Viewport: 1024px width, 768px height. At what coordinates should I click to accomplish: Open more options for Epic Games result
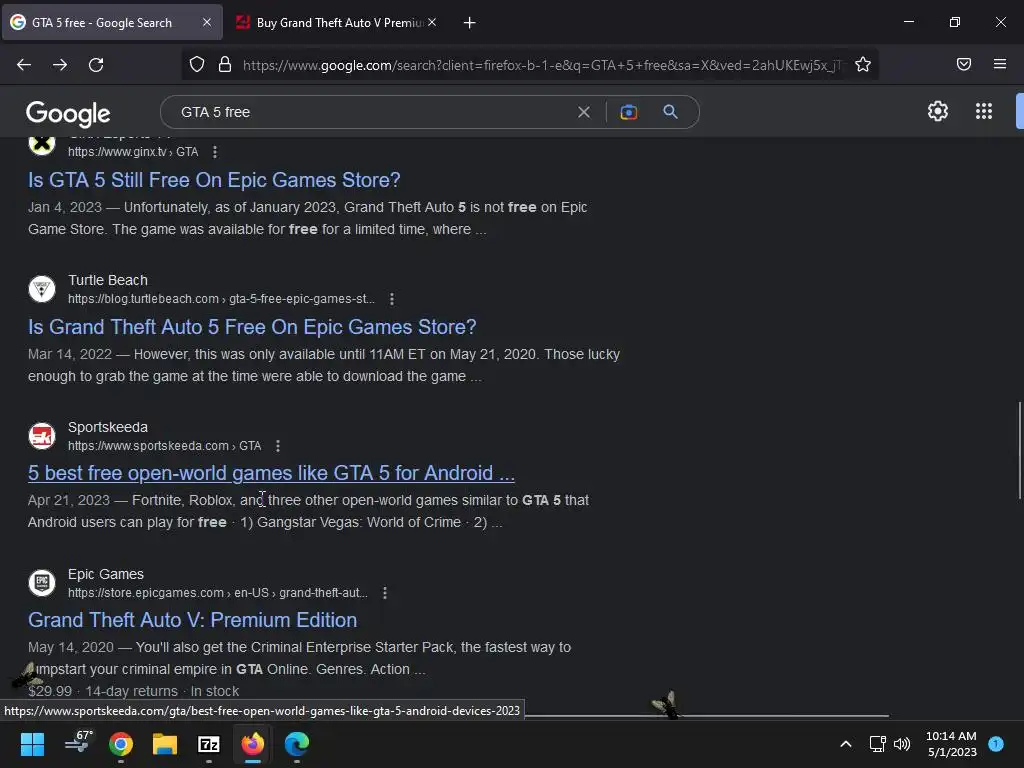[x=385, y=593]
